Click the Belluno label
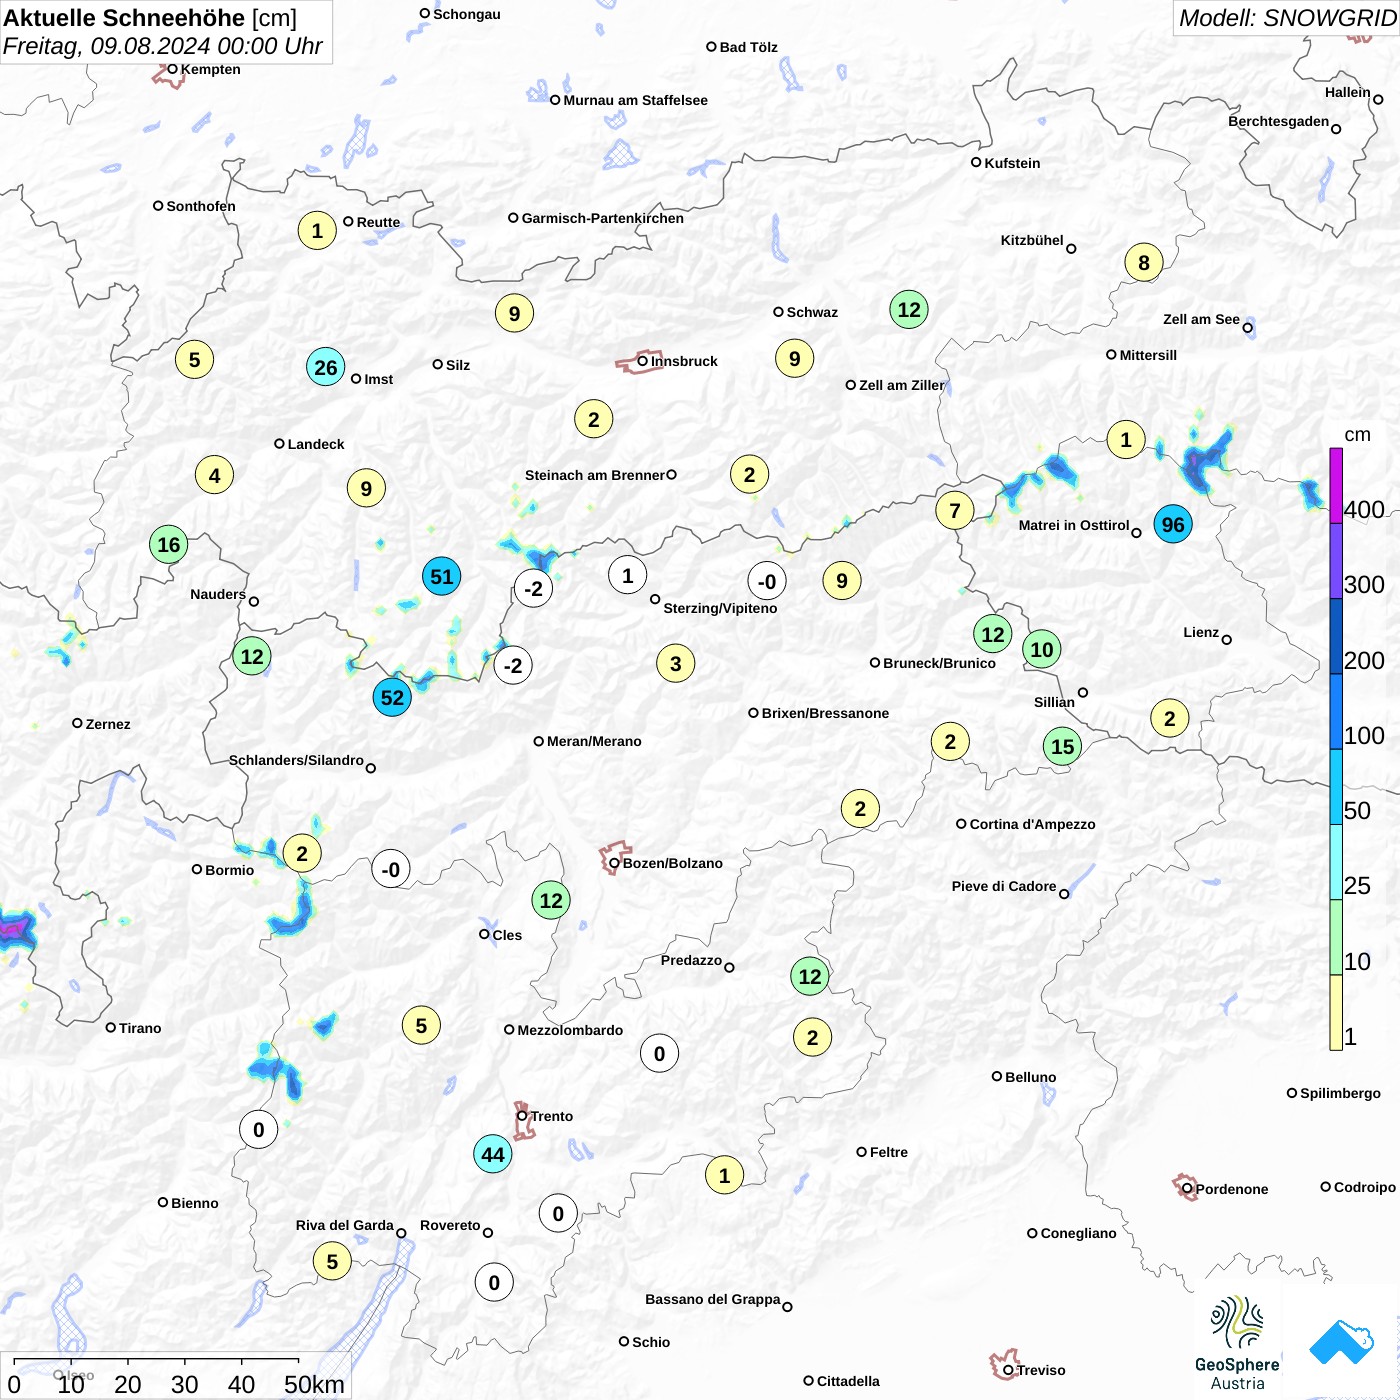 pyautogui.click(x=1030, y=1077)
